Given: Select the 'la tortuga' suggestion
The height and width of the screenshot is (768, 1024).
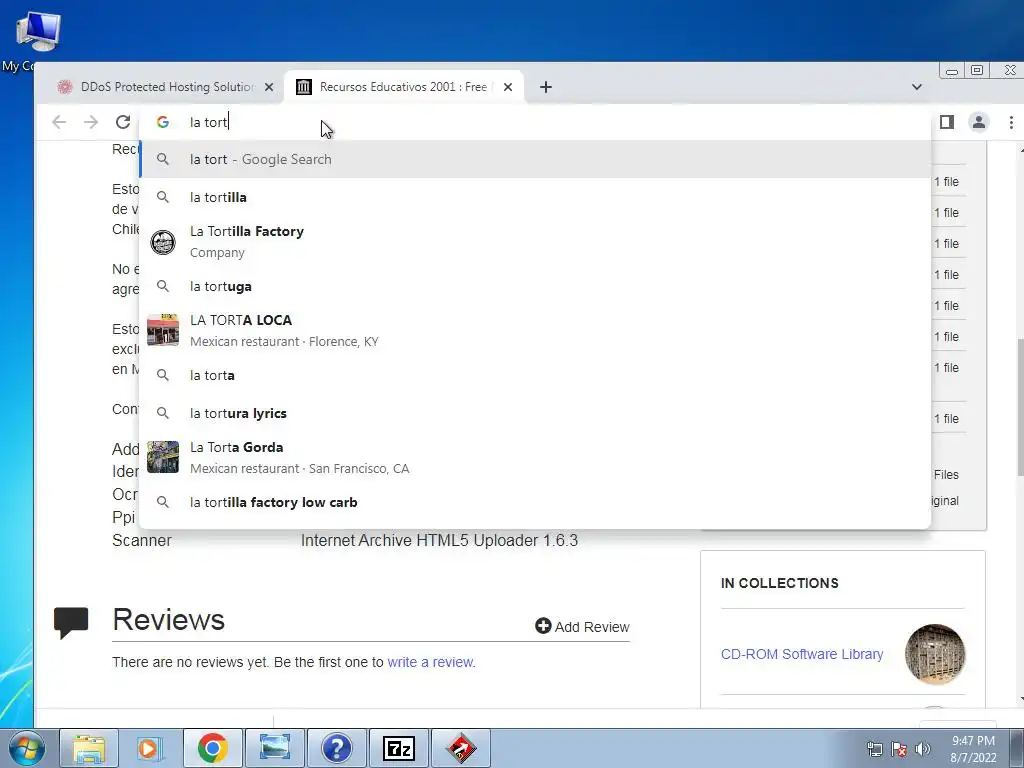Looking at the screenshot, I should tap(535, 286).
